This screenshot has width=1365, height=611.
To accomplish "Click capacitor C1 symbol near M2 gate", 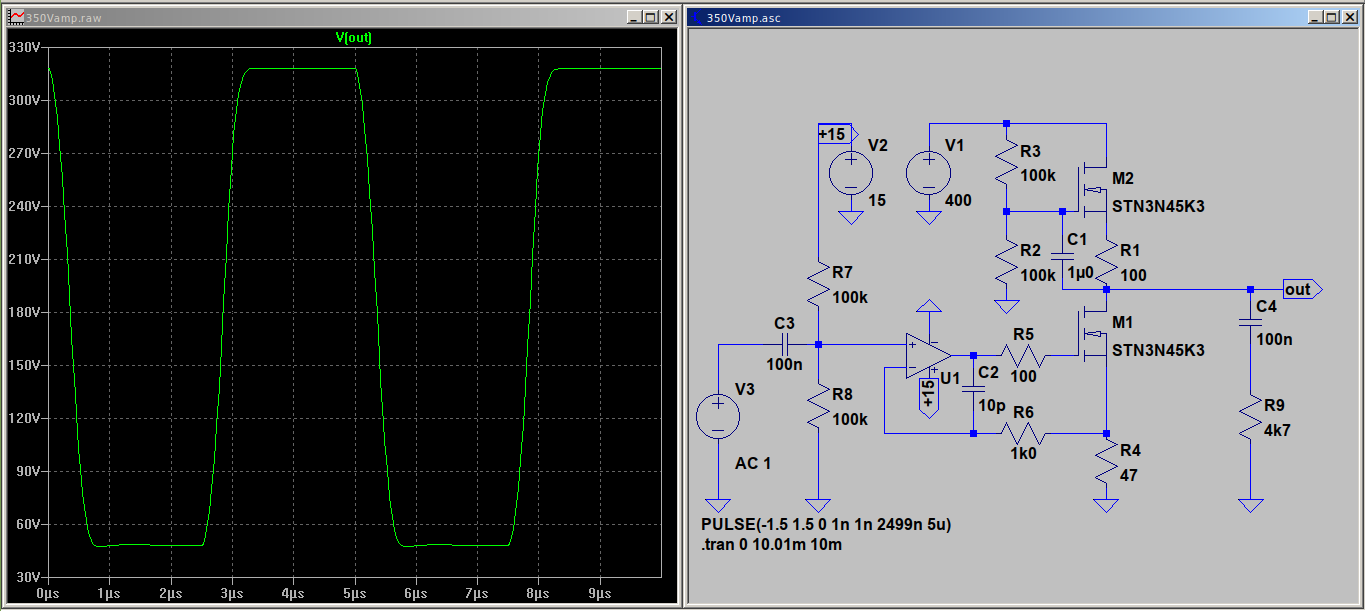I will [1062, 256].
